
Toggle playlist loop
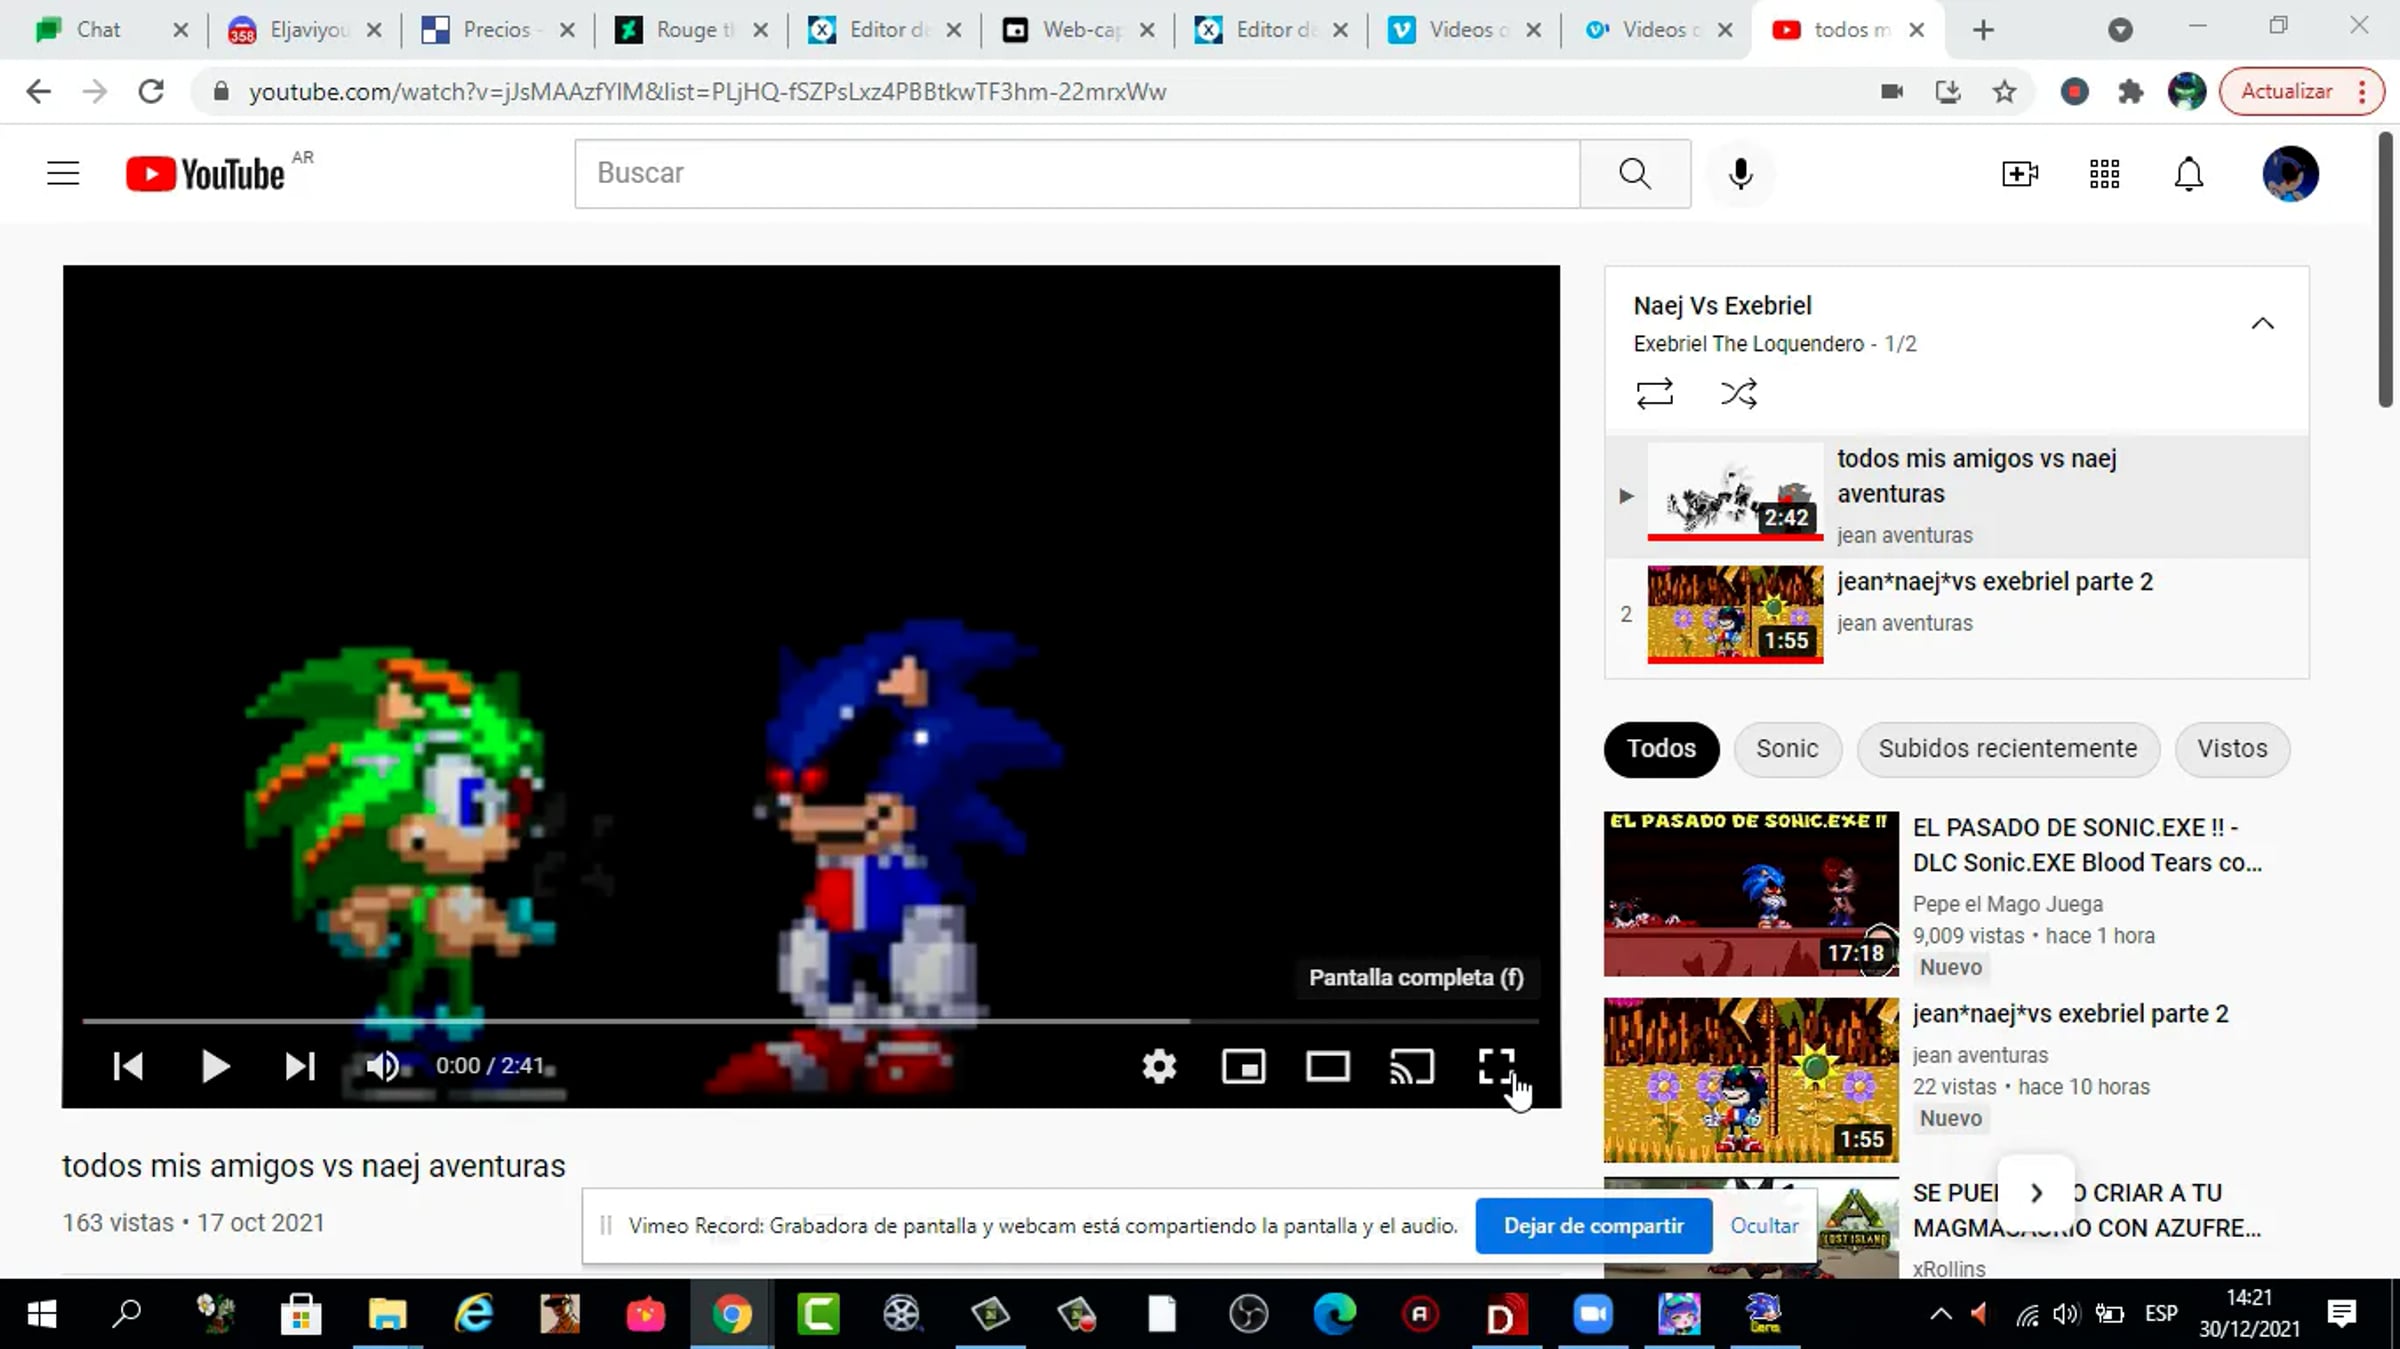click(x=1654, y=393)
